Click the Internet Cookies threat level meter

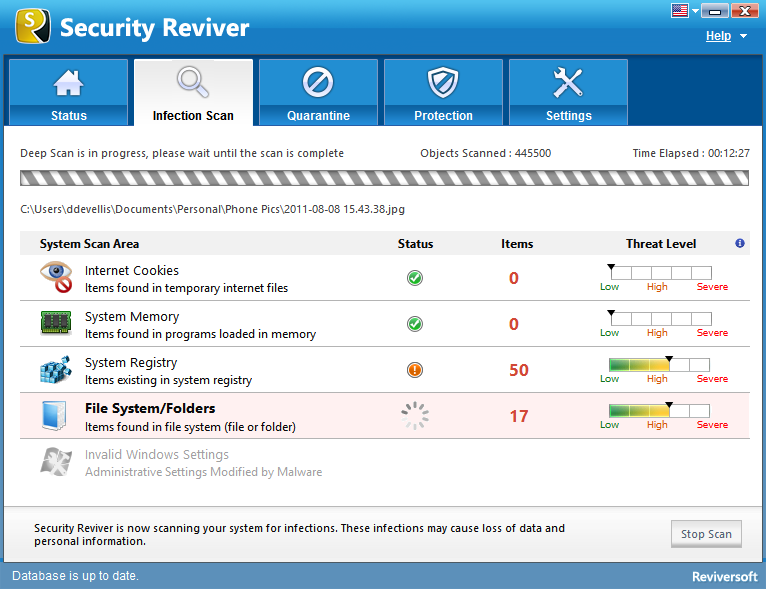tap(661, 272)
